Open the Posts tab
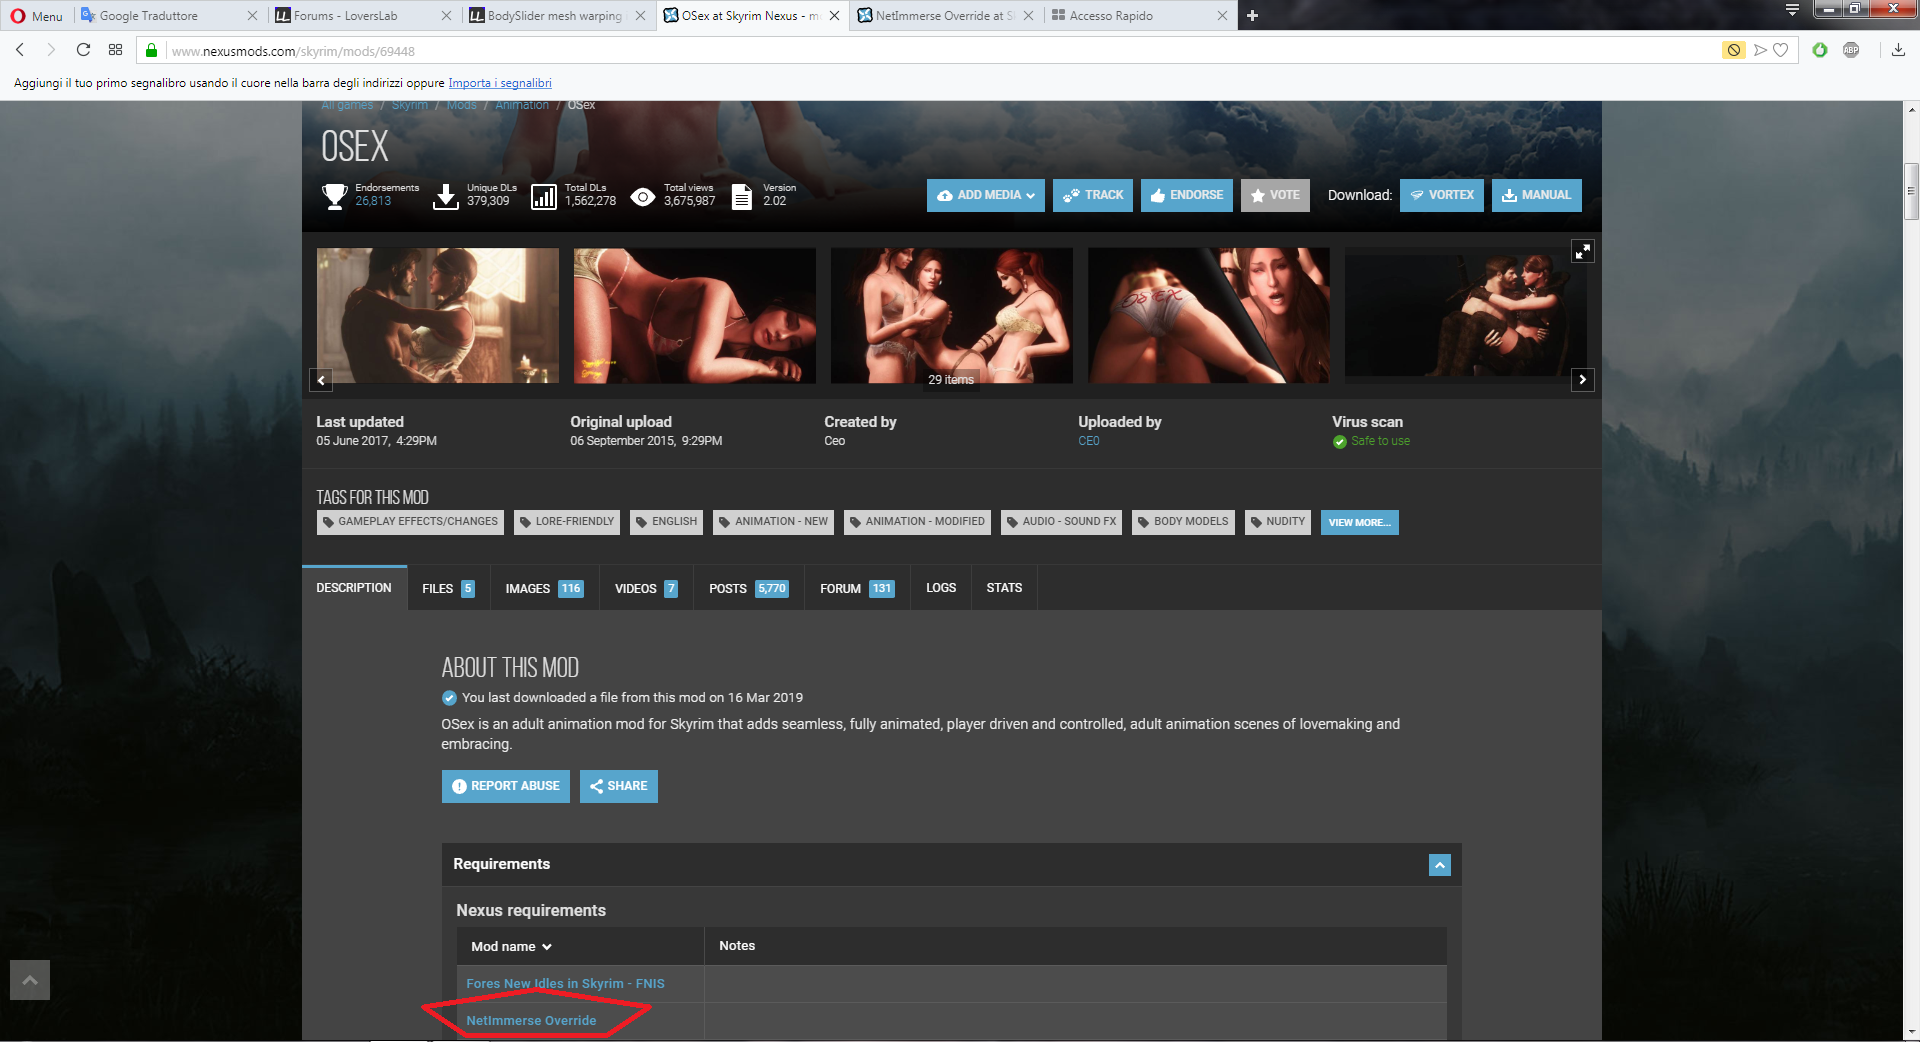Screen dimensions: 1920x1042 point(748,588)
